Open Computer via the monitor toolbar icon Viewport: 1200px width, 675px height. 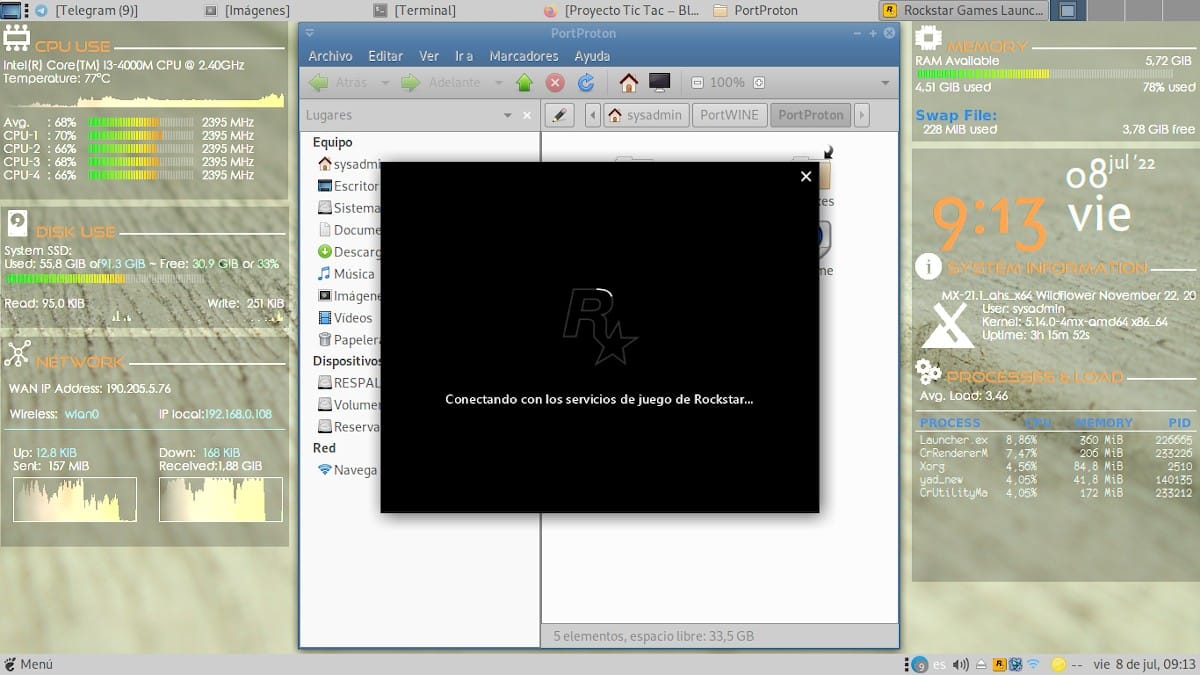pyautogui.click(x=659, y=83)
